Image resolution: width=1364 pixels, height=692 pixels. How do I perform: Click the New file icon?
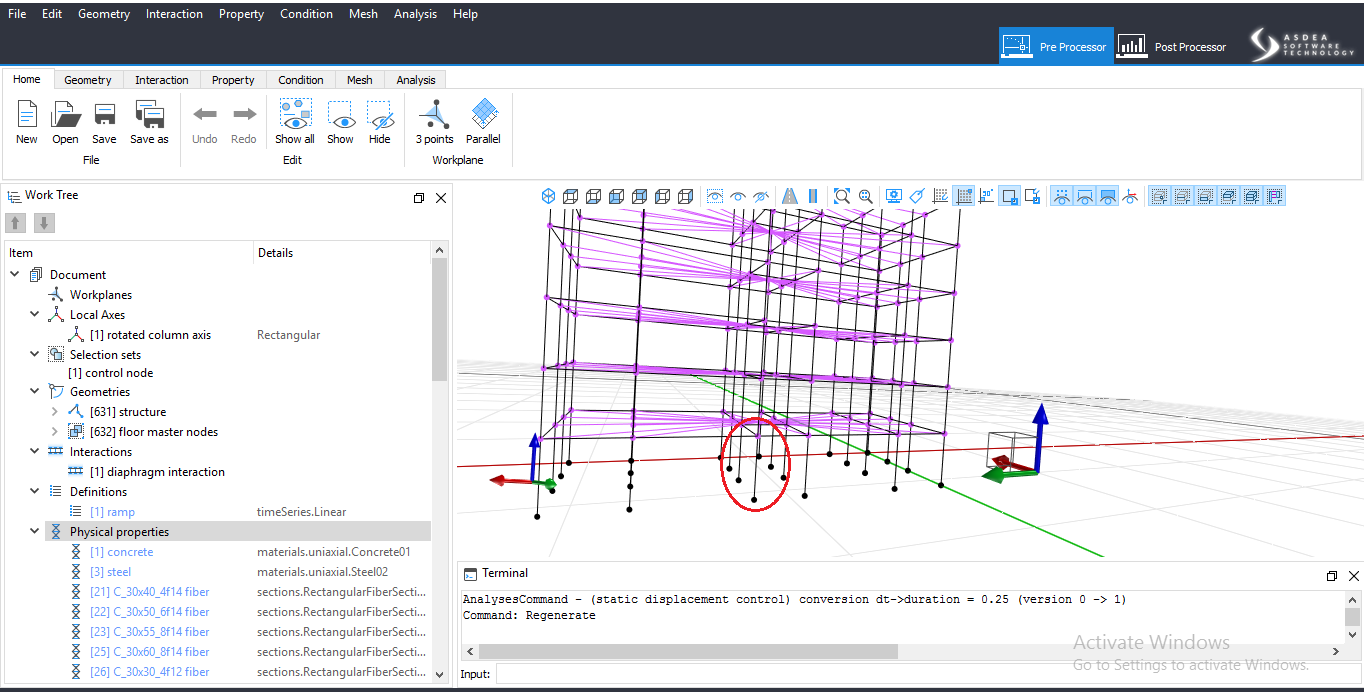27,115
